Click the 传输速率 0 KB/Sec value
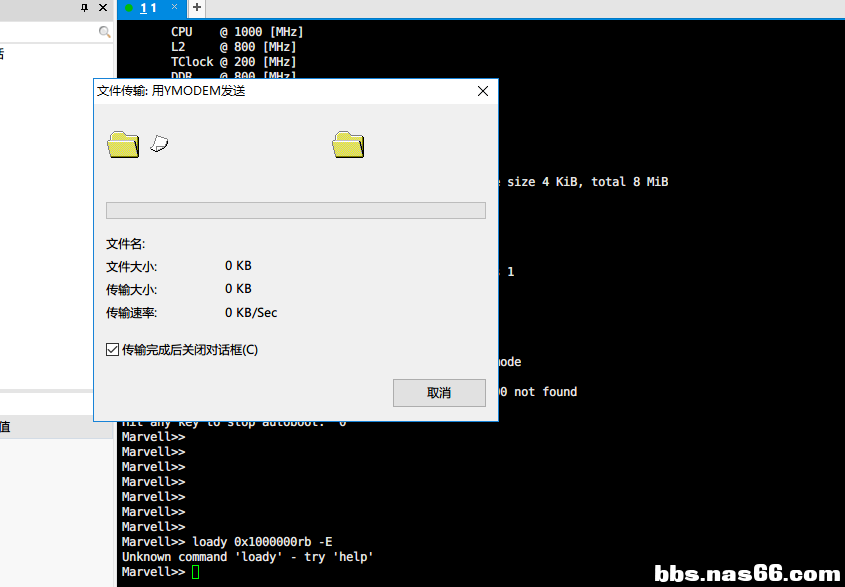845x587 pixels. pyautogui.click(x=251, y=313)
